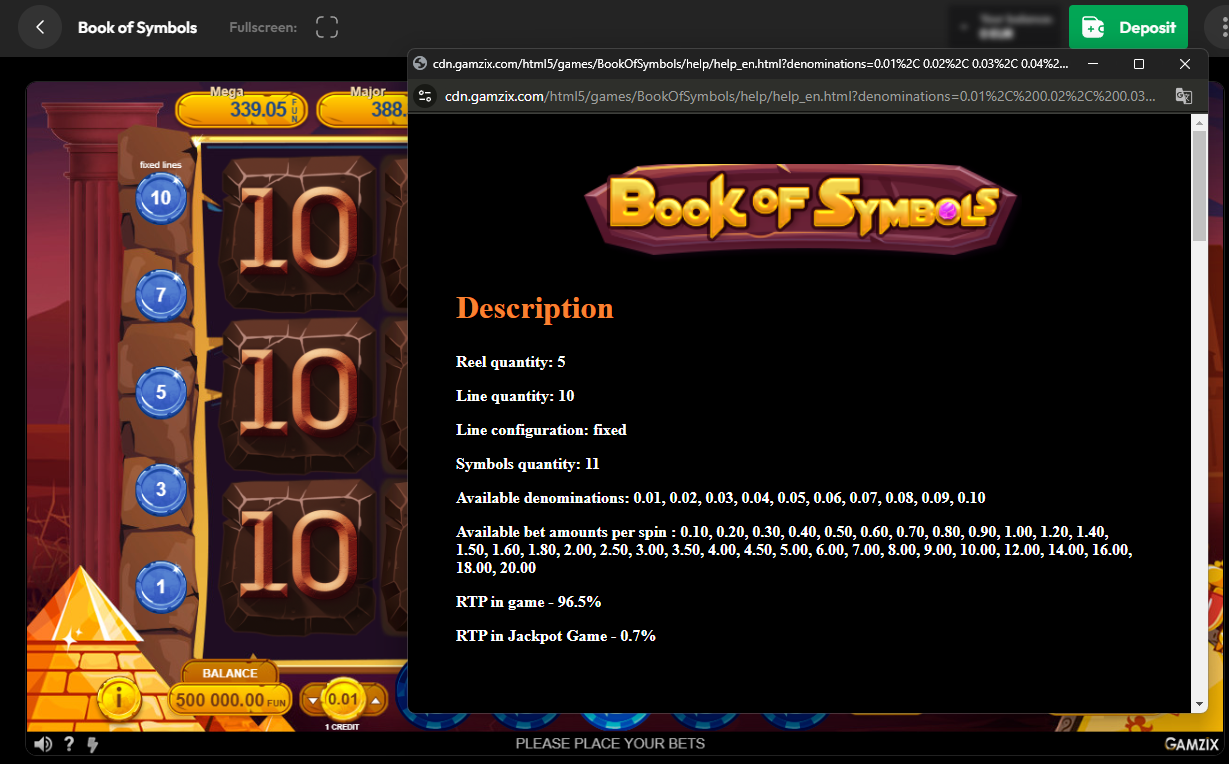Click the translate page icon in popup
The height and width of the screenshot is (764, 1229).
click(1183, 96)
